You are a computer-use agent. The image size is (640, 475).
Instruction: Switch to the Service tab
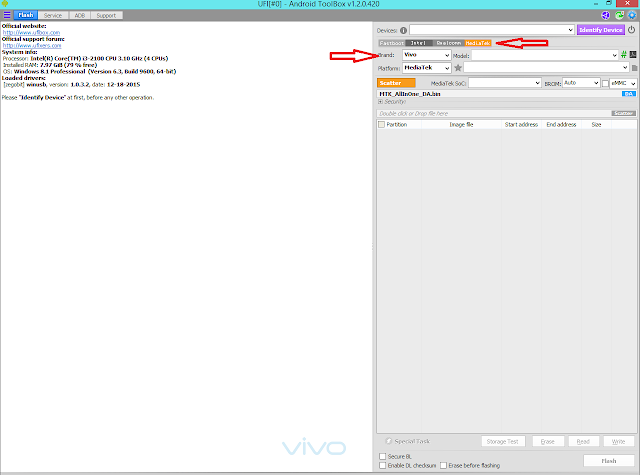pyautogui.click(x=53, y=15)
